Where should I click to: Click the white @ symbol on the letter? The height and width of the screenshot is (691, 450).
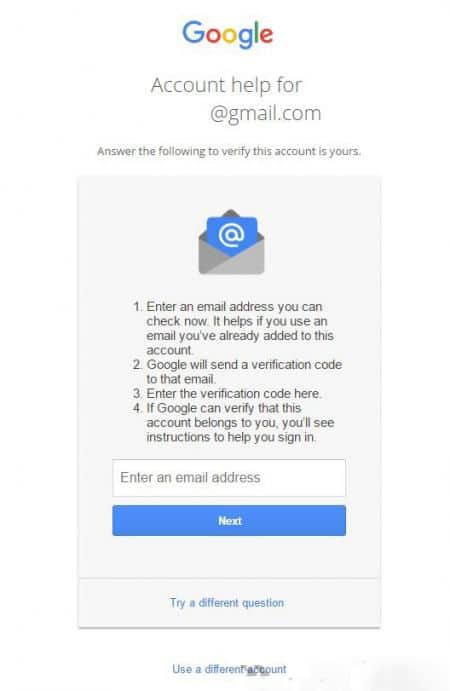(x=231, y=235)
